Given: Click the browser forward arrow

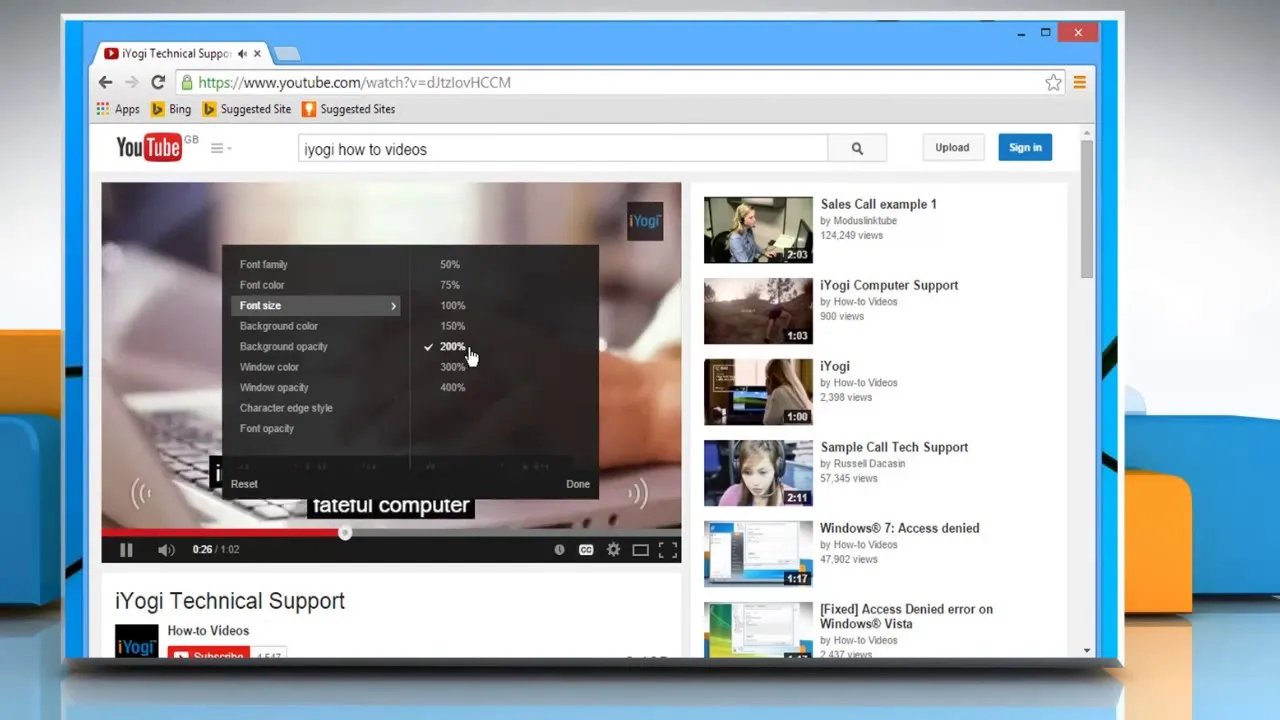Looking at the screenshot, I should coord(132,82).
